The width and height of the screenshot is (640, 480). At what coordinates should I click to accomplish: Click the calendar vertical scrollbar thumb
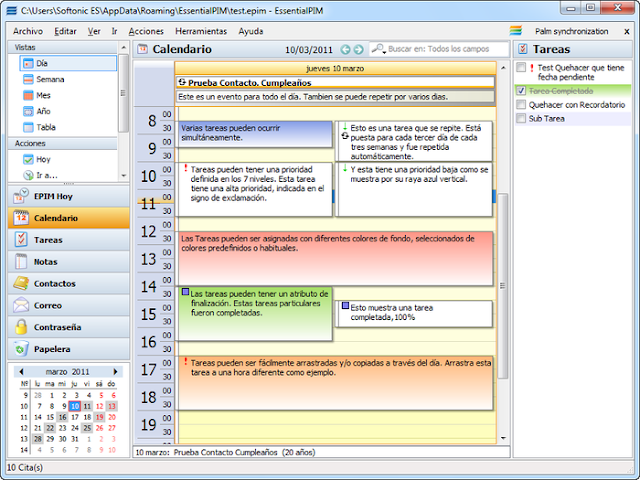coord(503,286)
